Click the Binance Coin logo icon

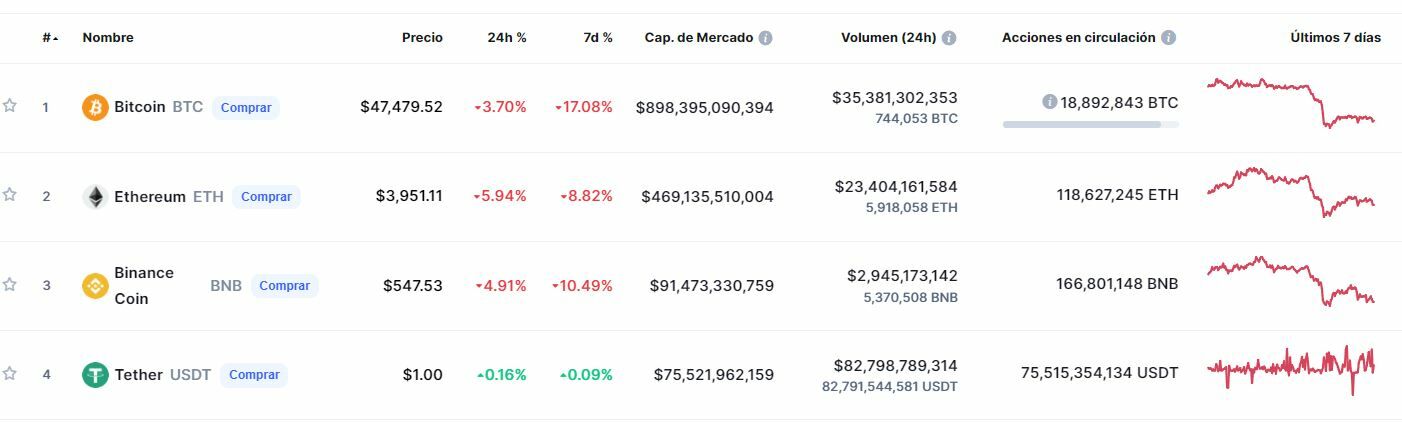[95, 286]
